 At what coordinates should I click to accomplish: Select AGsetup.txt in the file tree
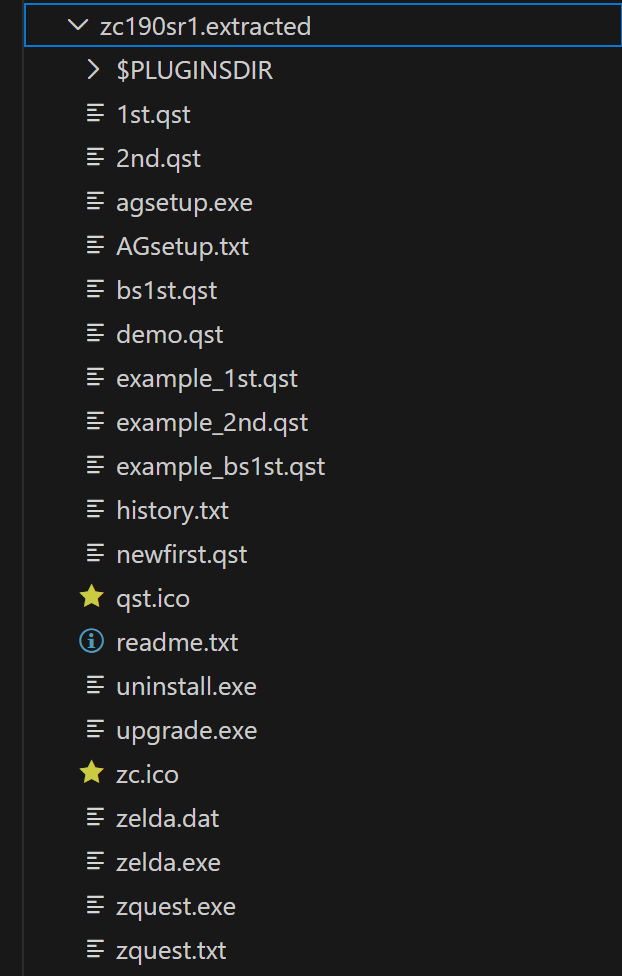click(323, 246)
